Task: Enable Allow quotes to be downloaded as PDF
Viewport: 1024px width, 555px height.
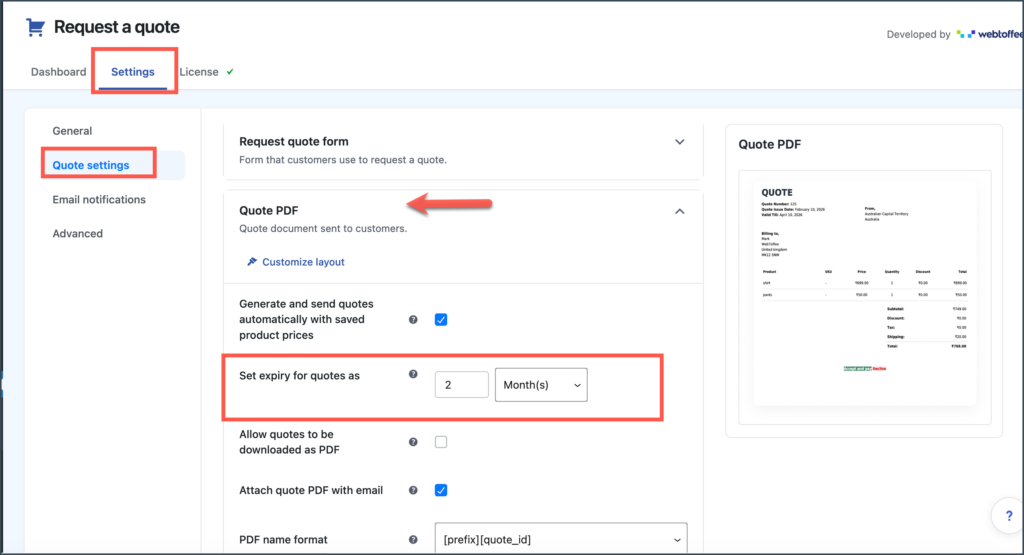Action: [441, 442]
